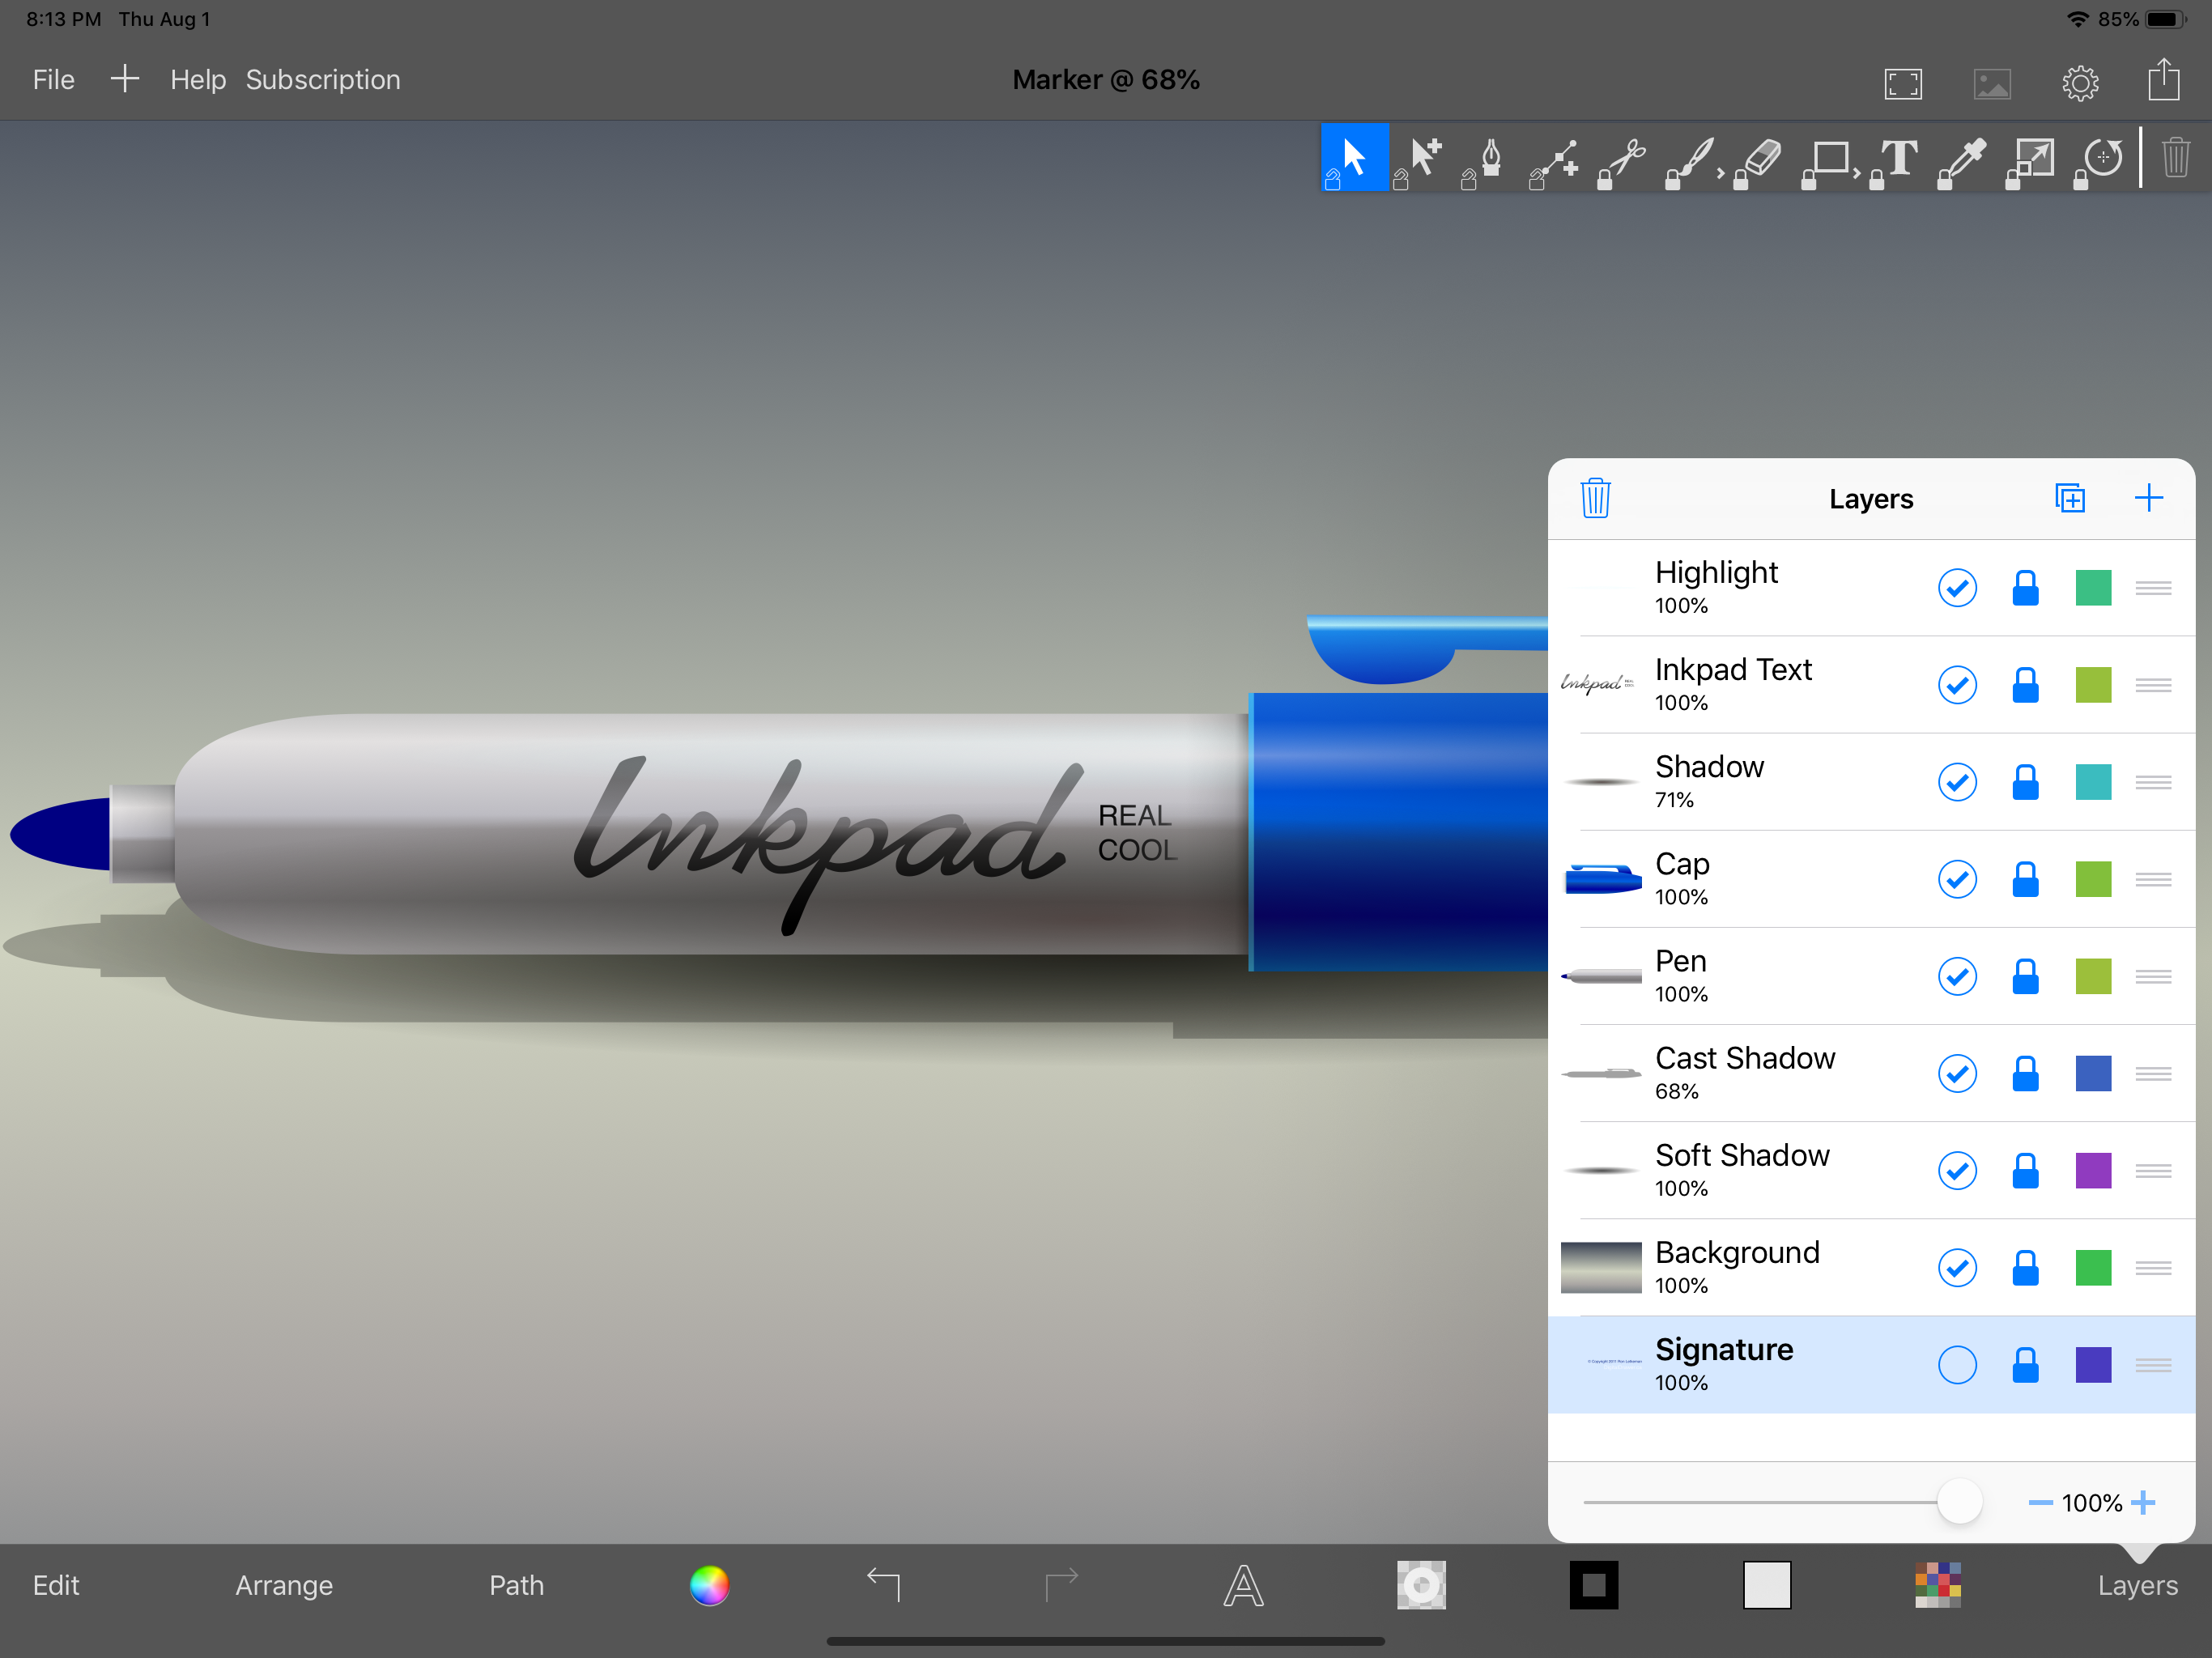Toggle fullscreen canvas view icon
Viewport: 2212px width, 1658px height.
pos(1903,83)
